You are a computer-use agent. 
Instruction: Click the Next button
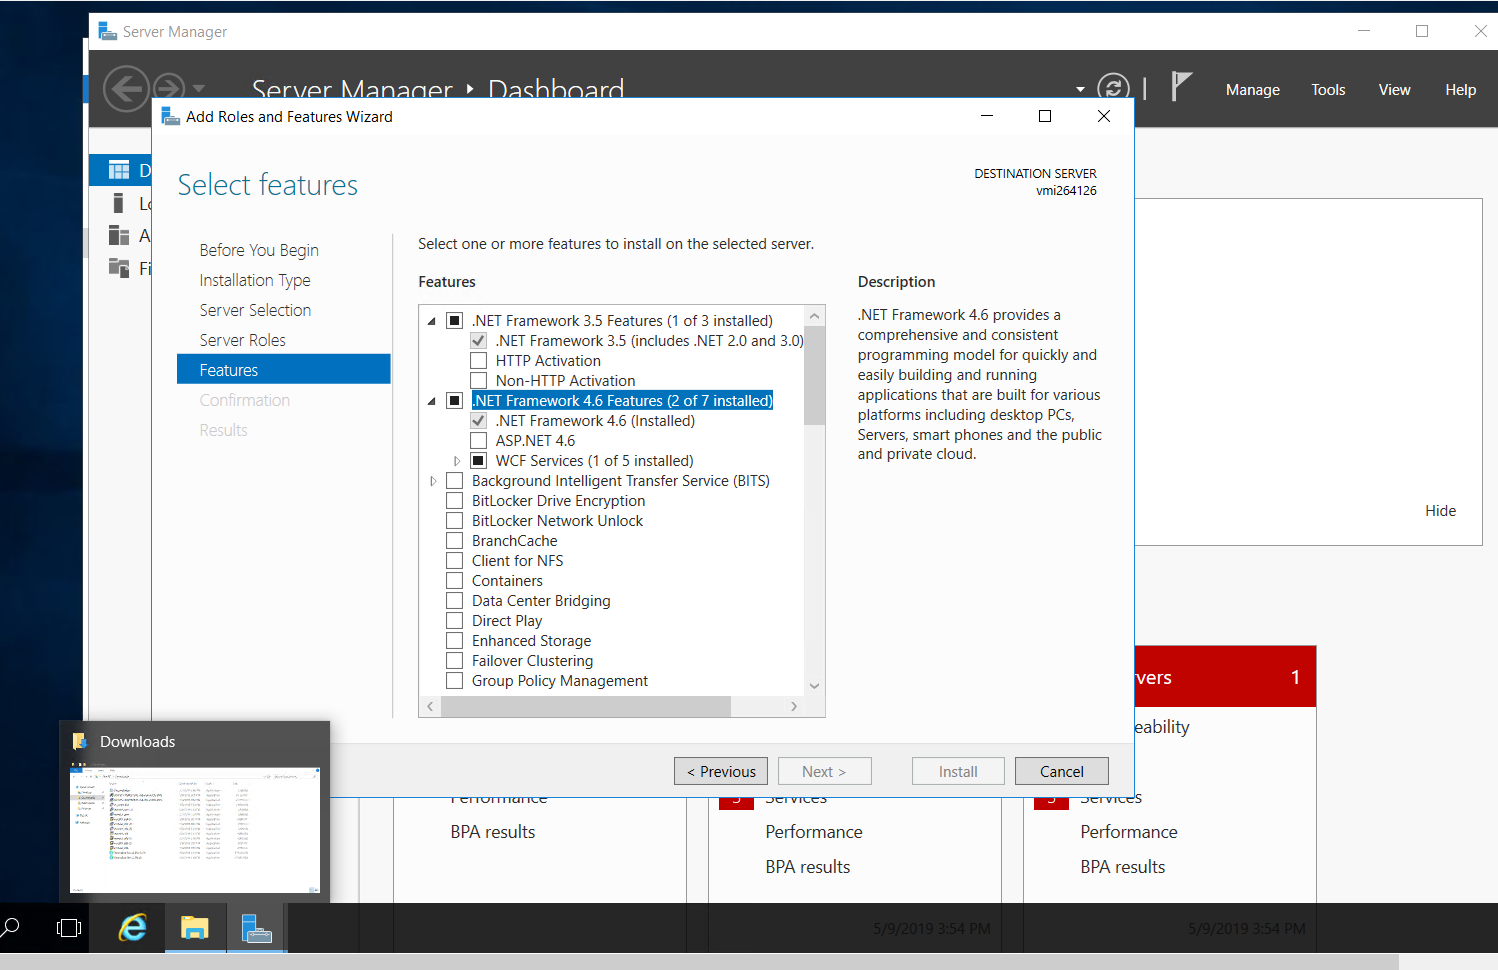click(x=824, y=771)
